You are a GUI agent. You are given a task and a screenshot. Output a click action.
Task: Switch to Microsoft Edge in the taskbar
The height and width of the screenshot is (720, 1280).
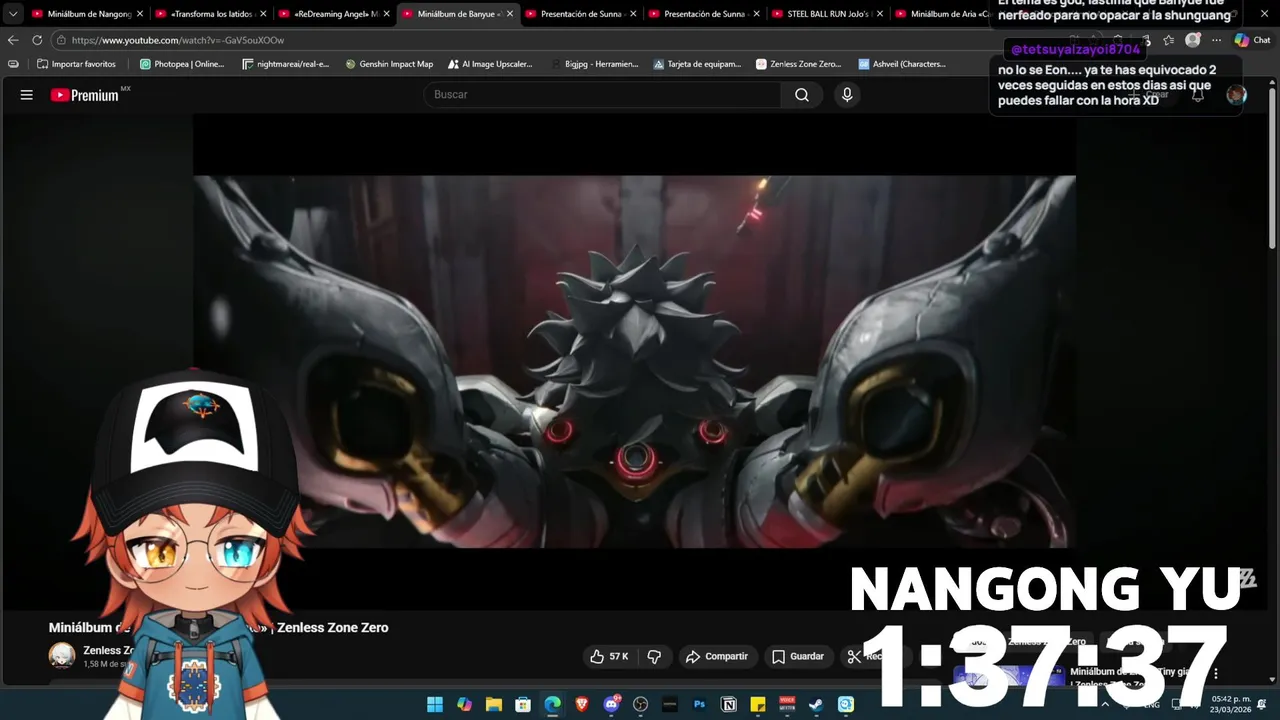point(552,705)
